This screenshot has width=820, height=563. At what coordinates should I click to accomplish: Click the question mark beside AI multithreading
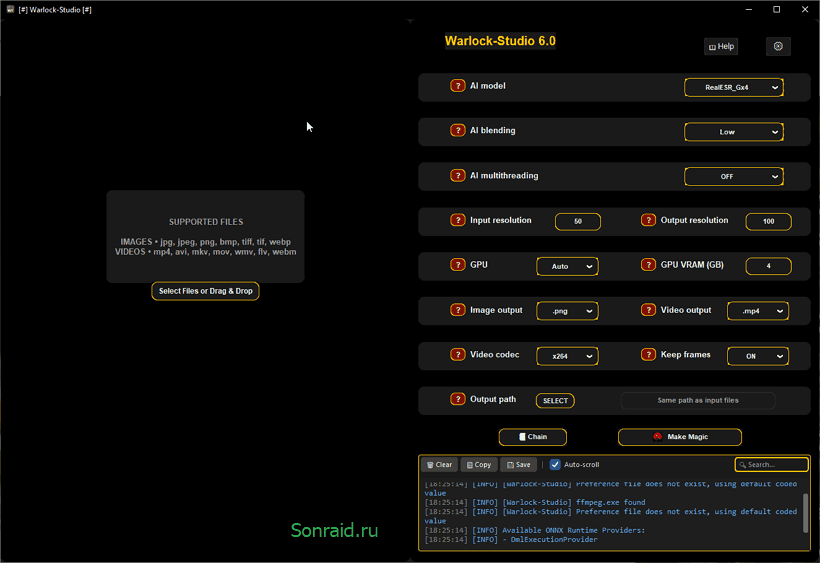tap(458, 175)
